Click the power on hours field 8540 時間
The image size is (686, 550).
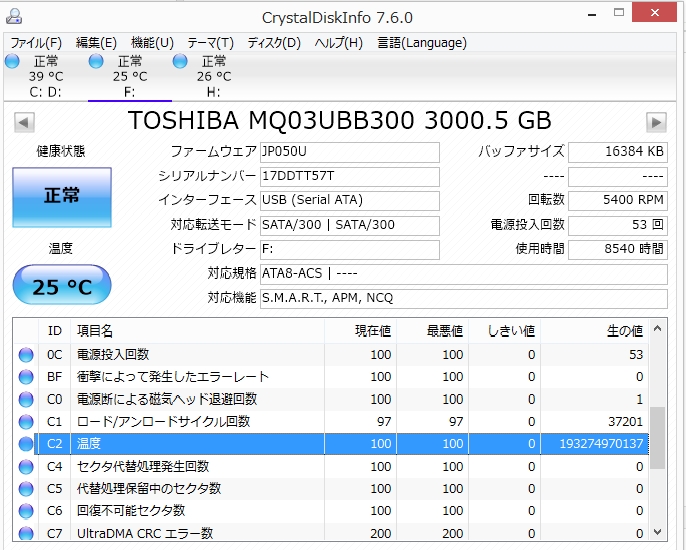click(618, 249)
